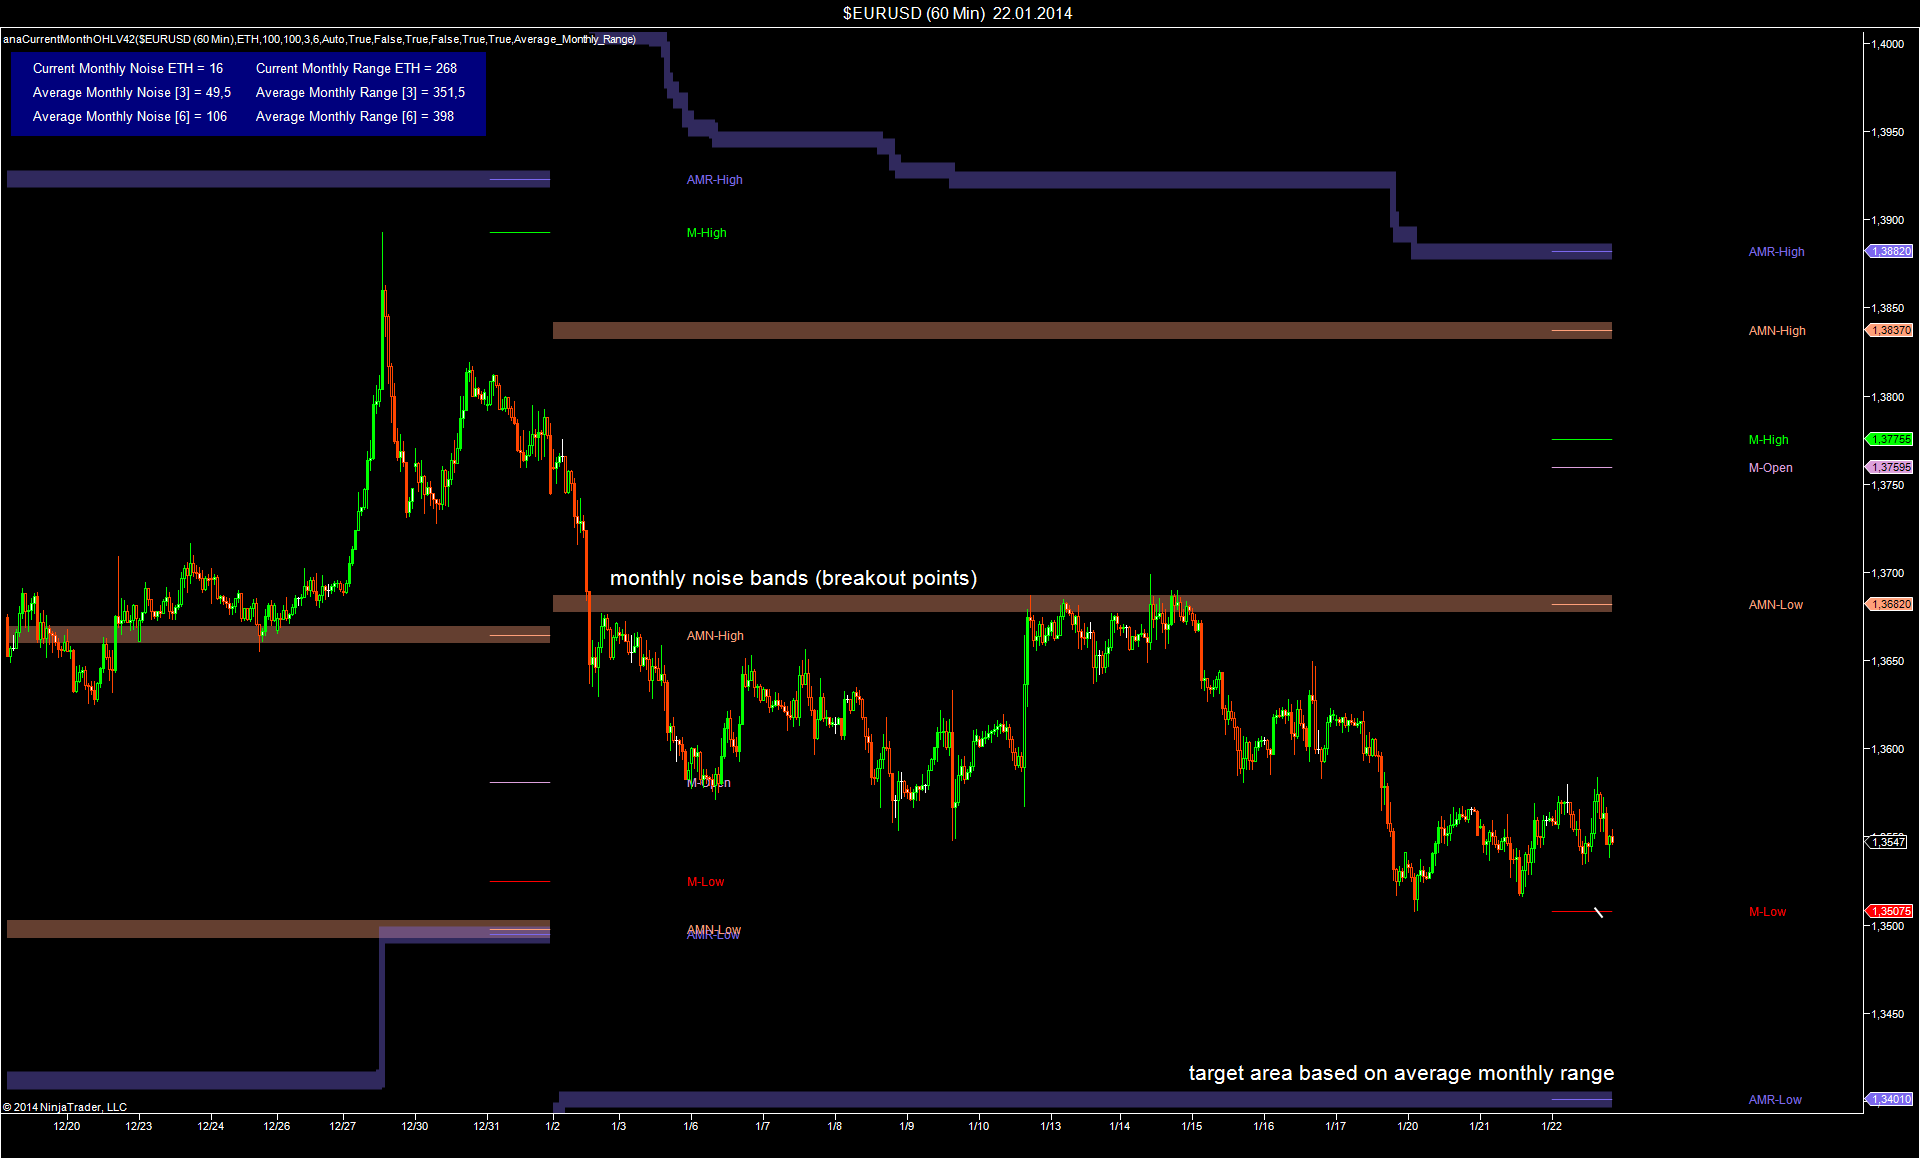The image size is (1920, 1159).
Task: Click "Average Monthly Noise [3] = 49,5" text
Action: pyautogui.click(x=132, y=92)
